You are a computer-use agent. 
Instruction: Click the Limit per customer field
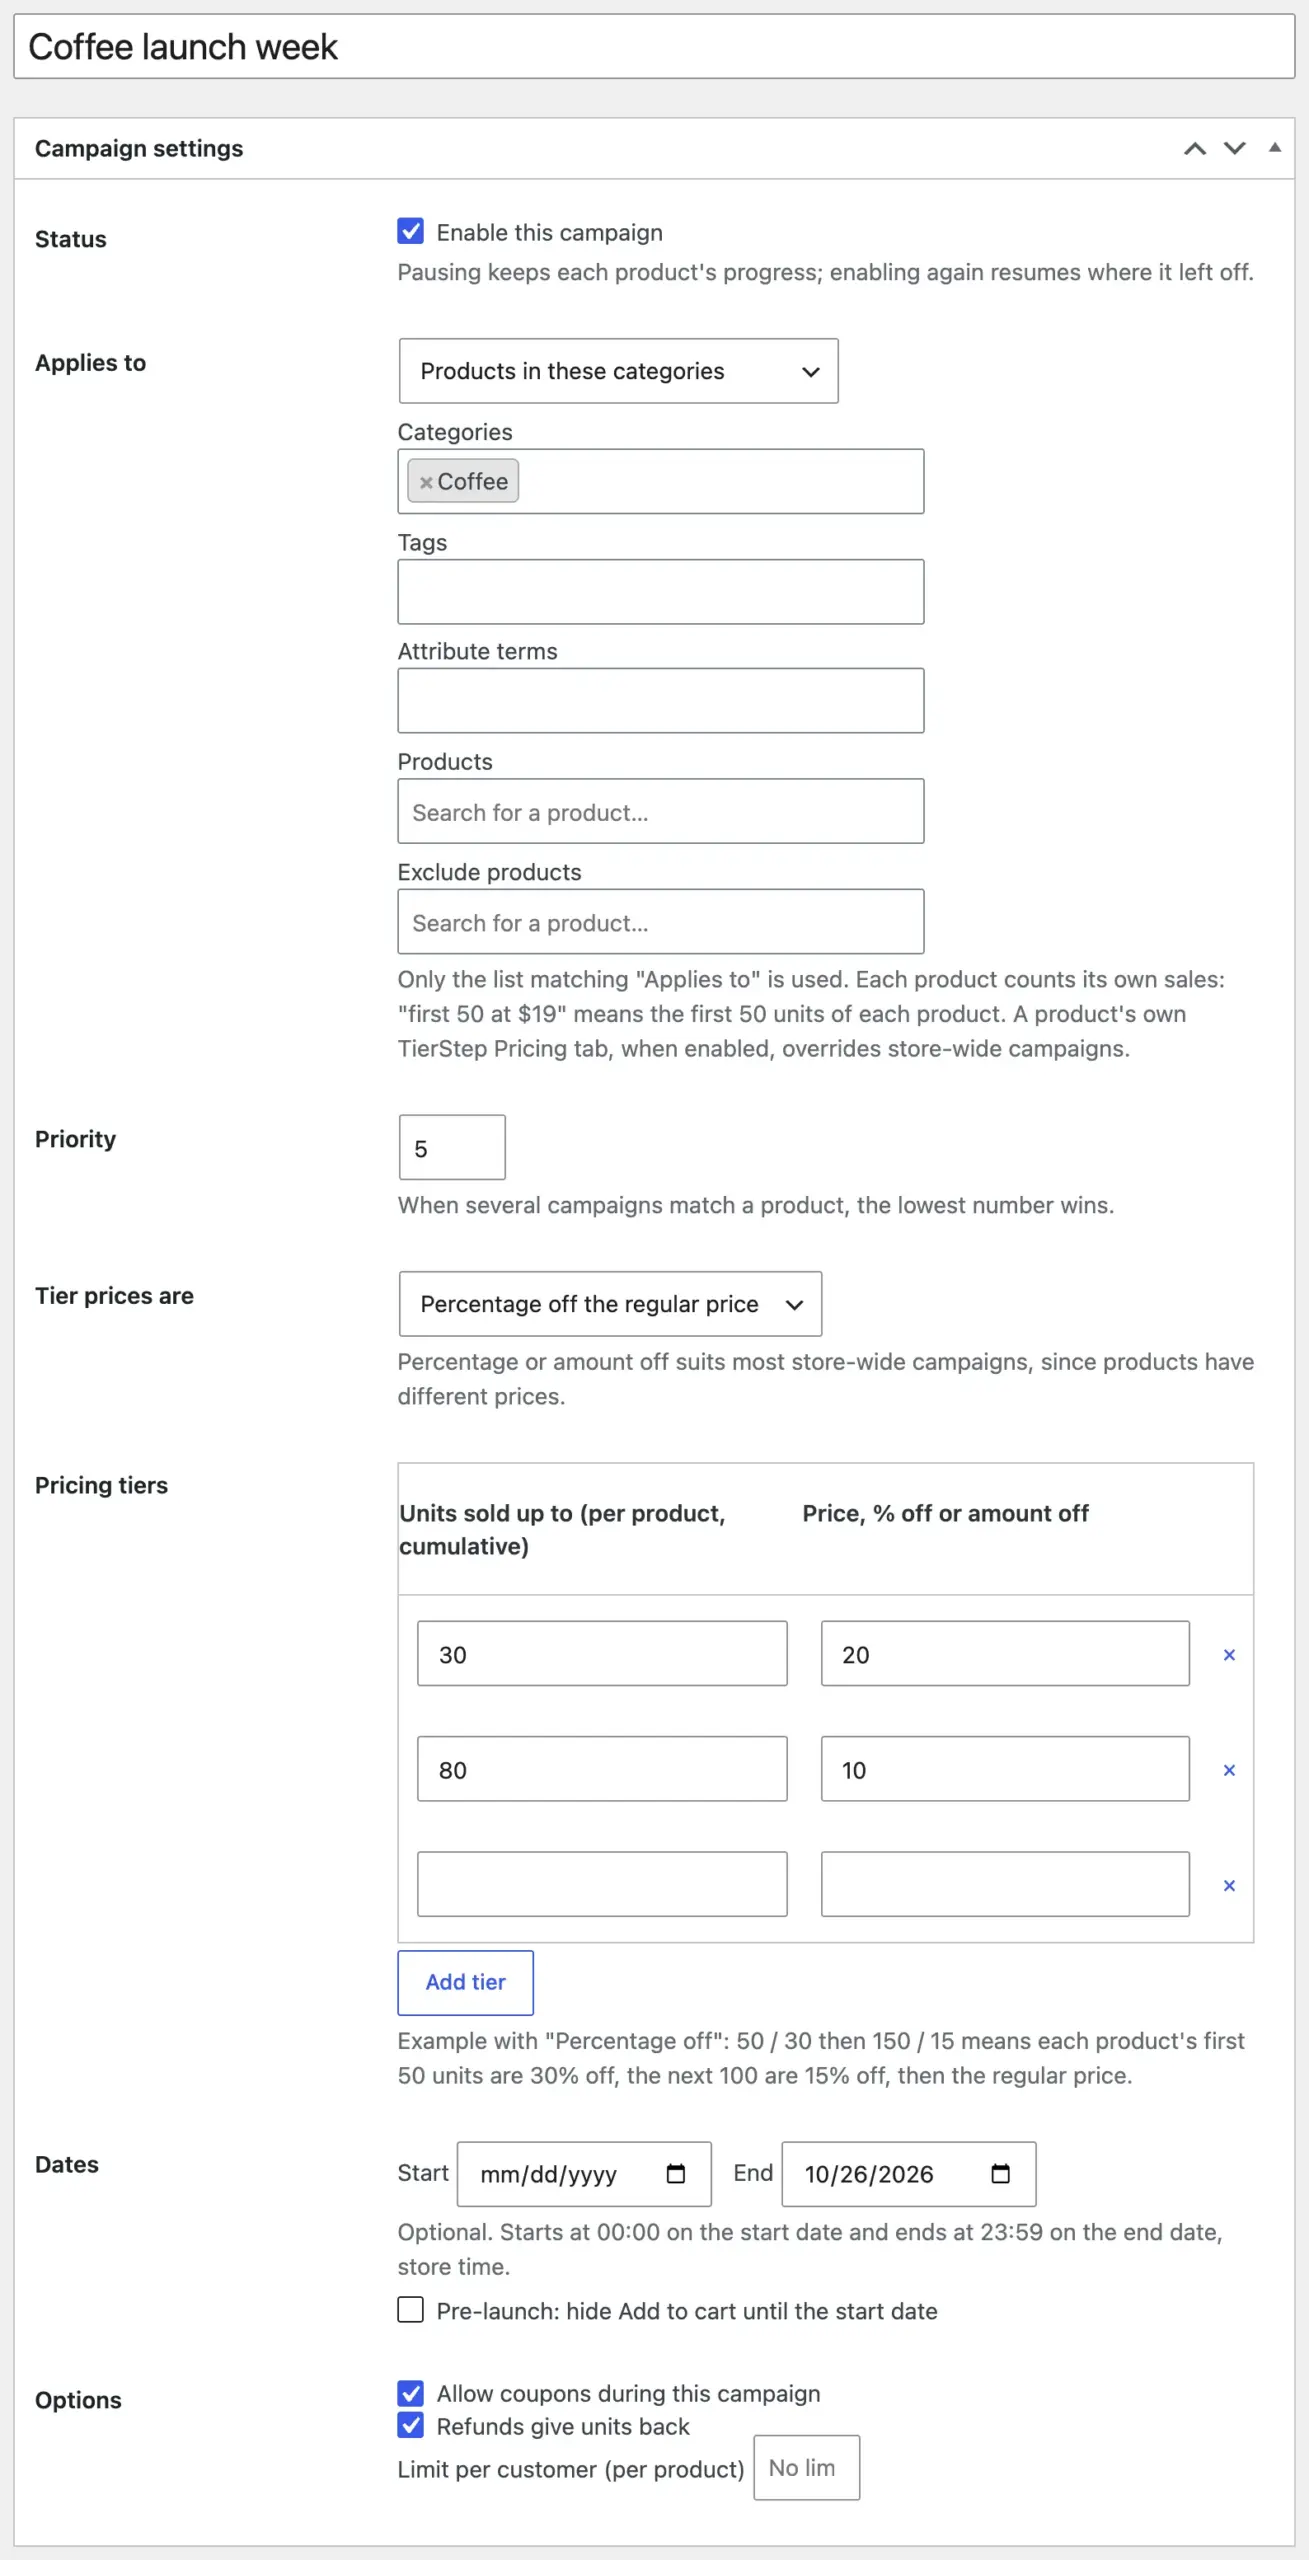[x=806, y=2468]
